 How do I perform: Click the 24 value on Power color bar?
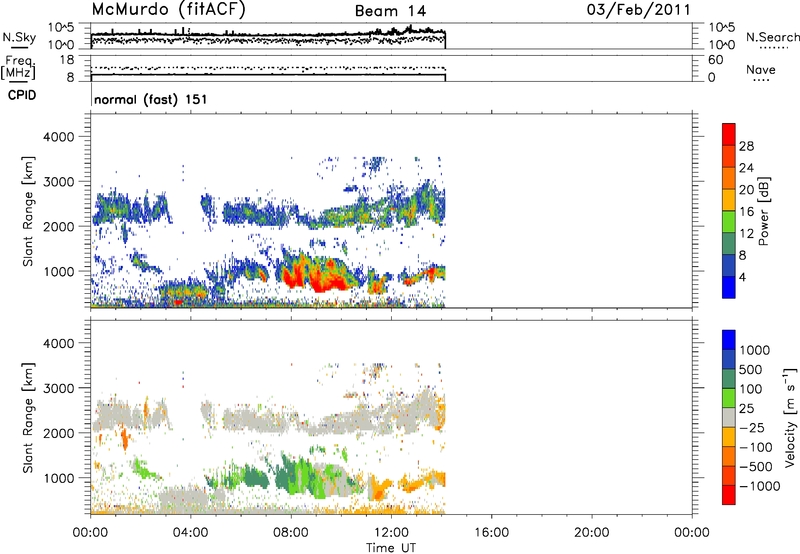point(746,168)
